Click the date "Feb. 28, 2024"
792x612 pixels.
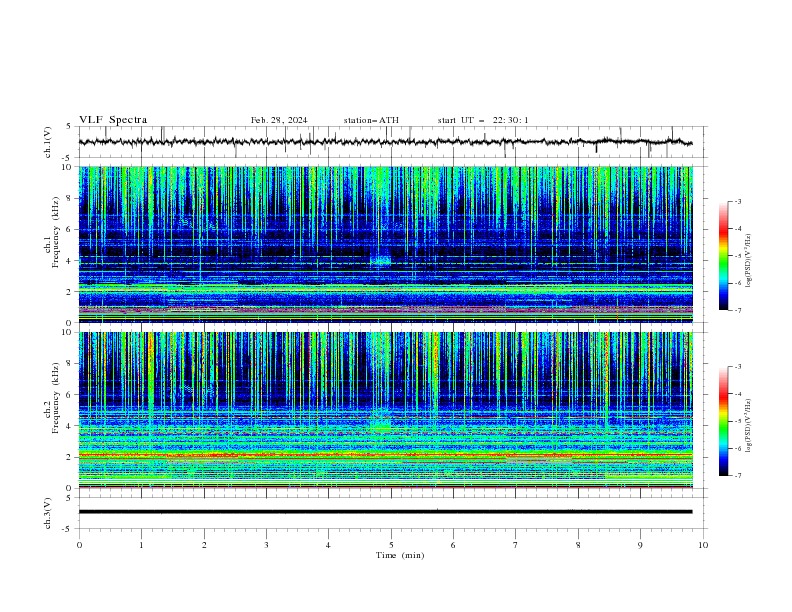click(x=279, y=120)
